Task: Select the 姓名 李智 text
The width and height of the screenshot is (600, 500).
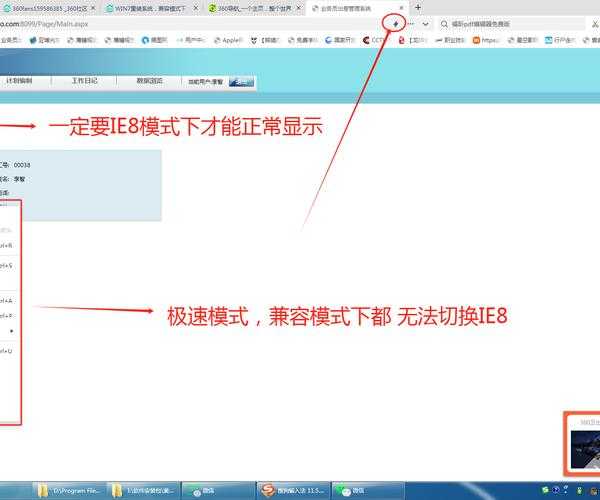Action: point(13,179)
